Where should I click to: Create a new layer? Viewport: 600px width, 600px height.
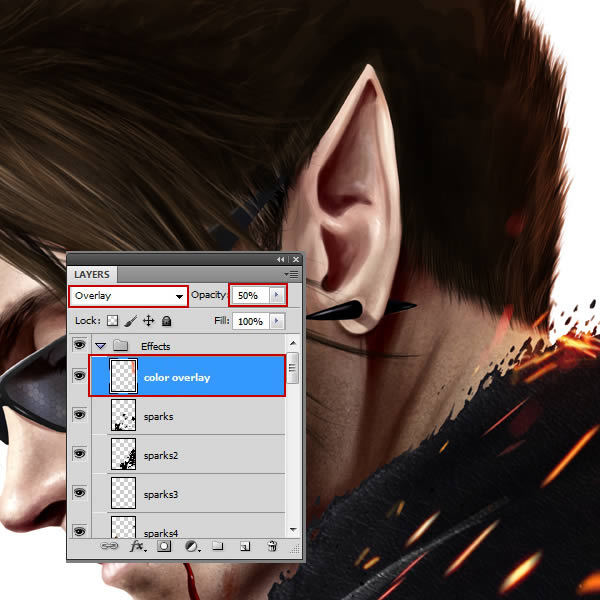[245, 546]
